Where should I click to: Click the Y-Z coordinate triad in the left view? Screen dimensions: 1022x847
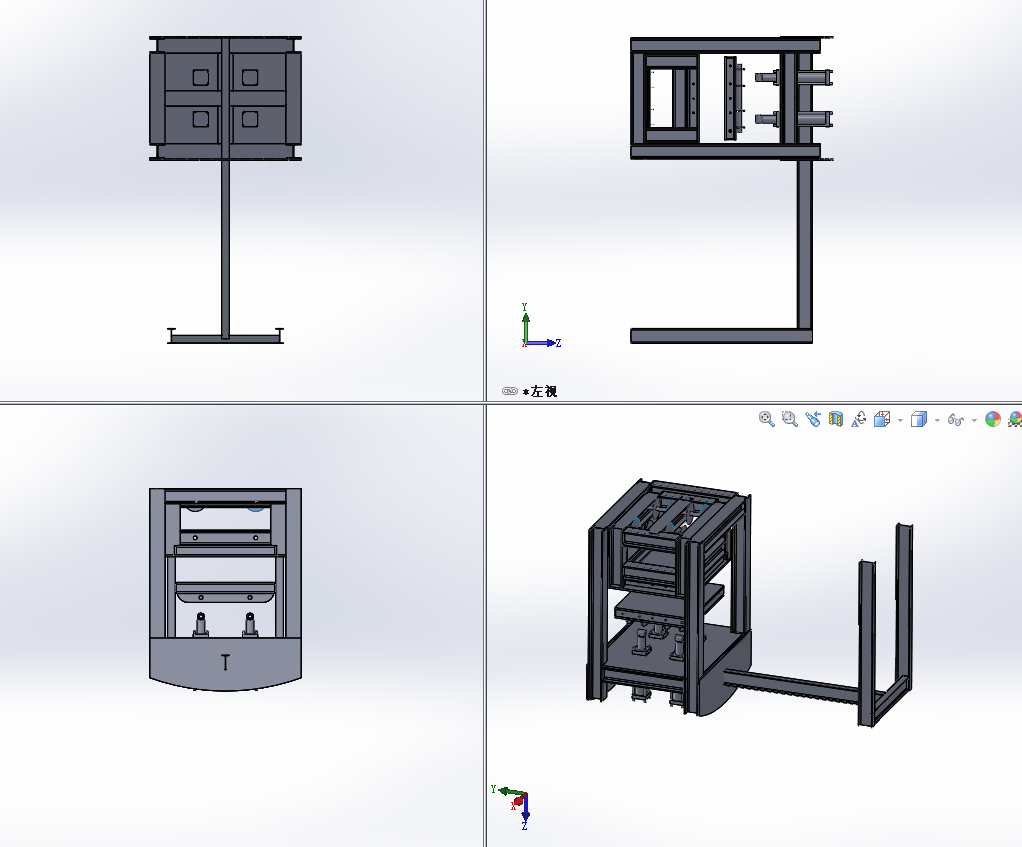click(540, 326)
